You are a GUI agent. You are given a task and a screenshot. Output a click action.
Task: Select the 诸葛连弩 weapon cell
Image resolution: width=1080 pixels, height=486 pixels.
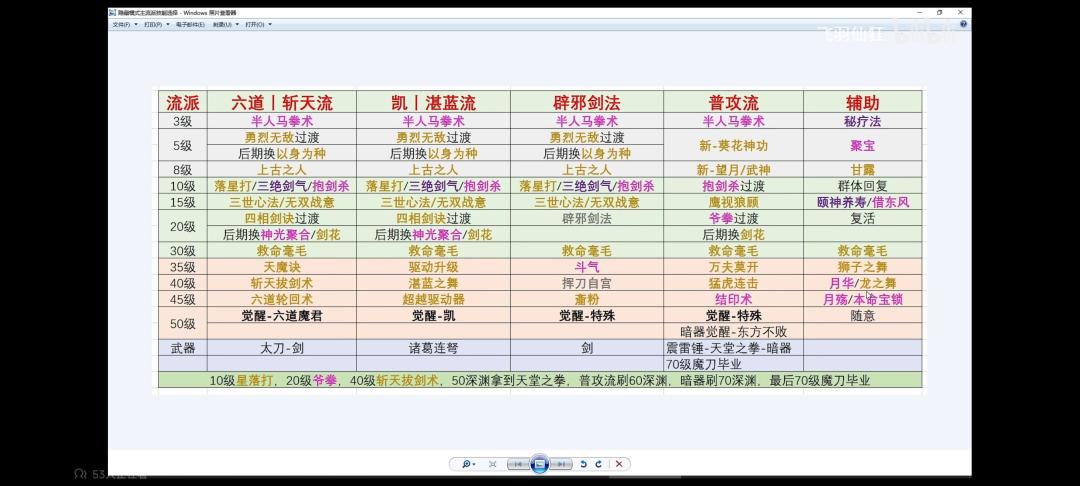tap(433, 348)
